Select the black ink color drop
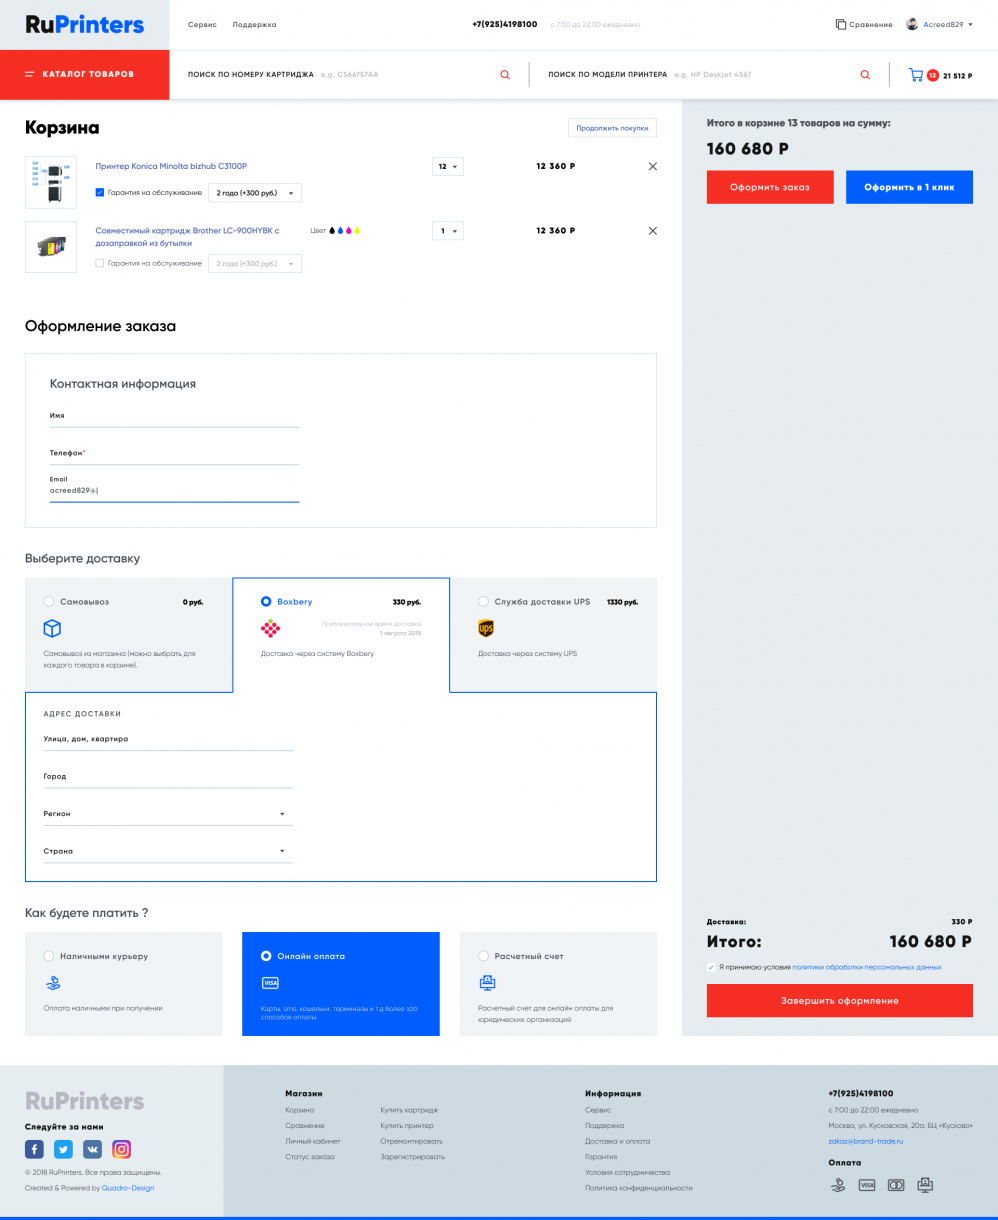 pyautogui.click(x=333, y=231)
